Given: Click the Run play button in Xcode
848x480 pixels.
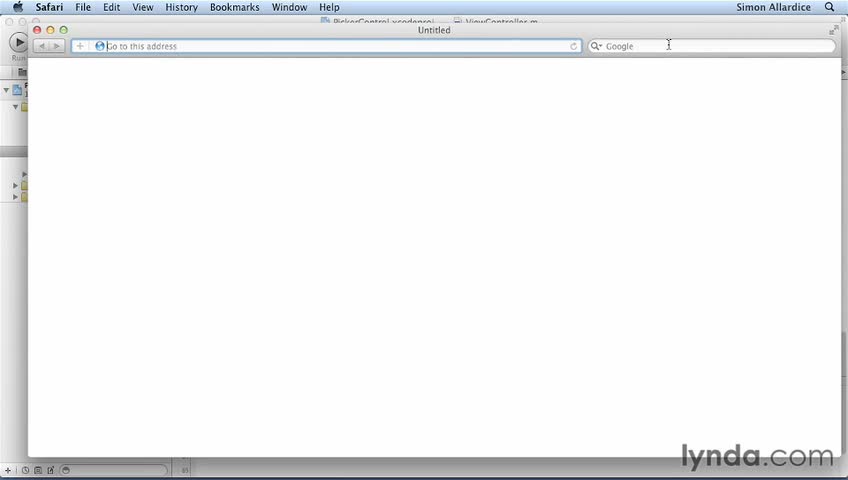Looking at the screenshot, I should tap(18, 42).
